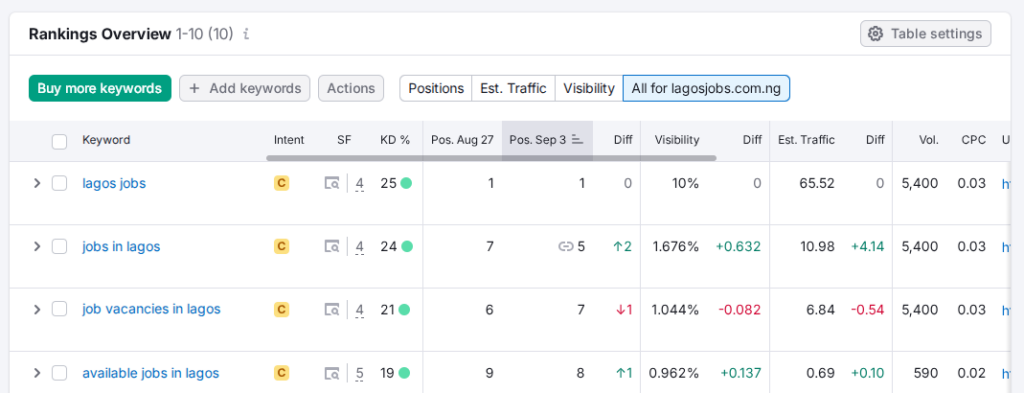Expand the jobs in lagos row

(x=37, y=247)
